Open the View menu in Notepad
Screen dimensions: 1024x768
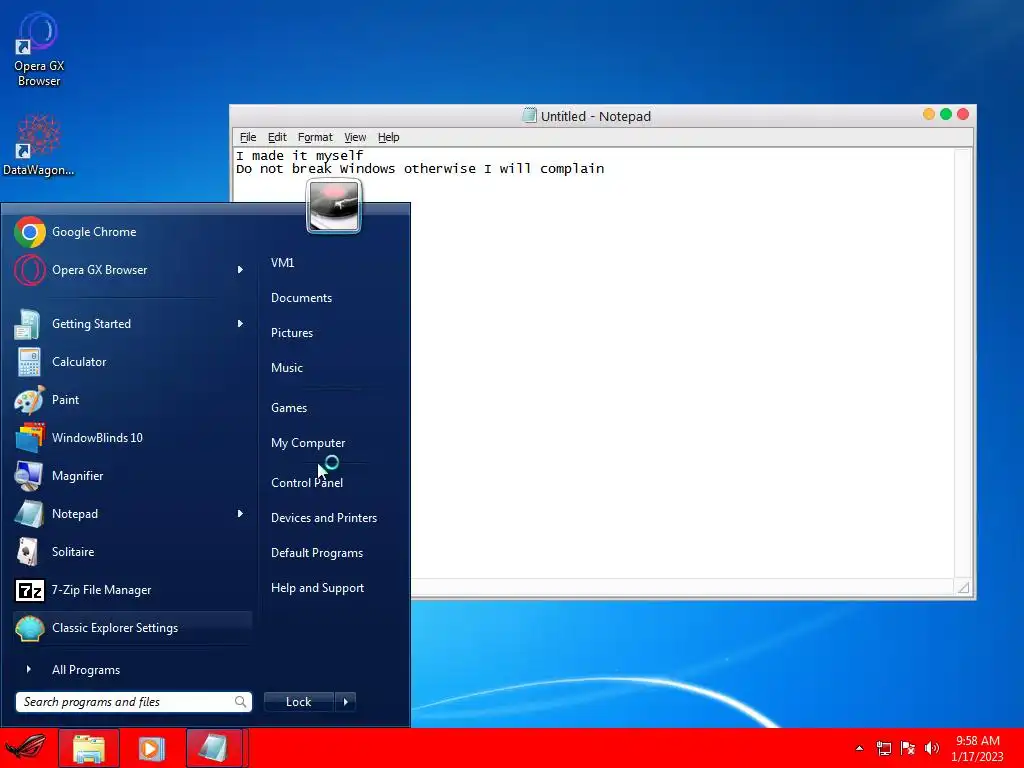tap(355, 137)
